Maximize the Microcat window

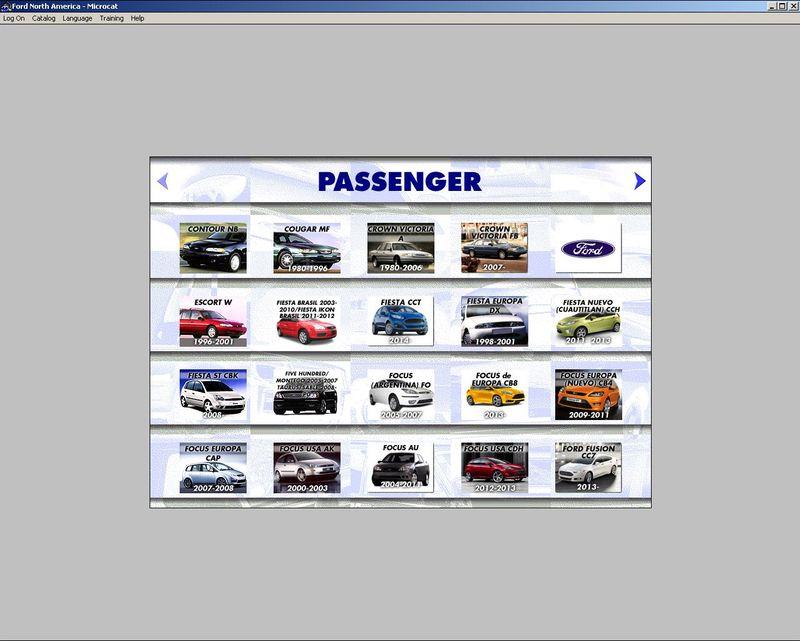point(782,6)
